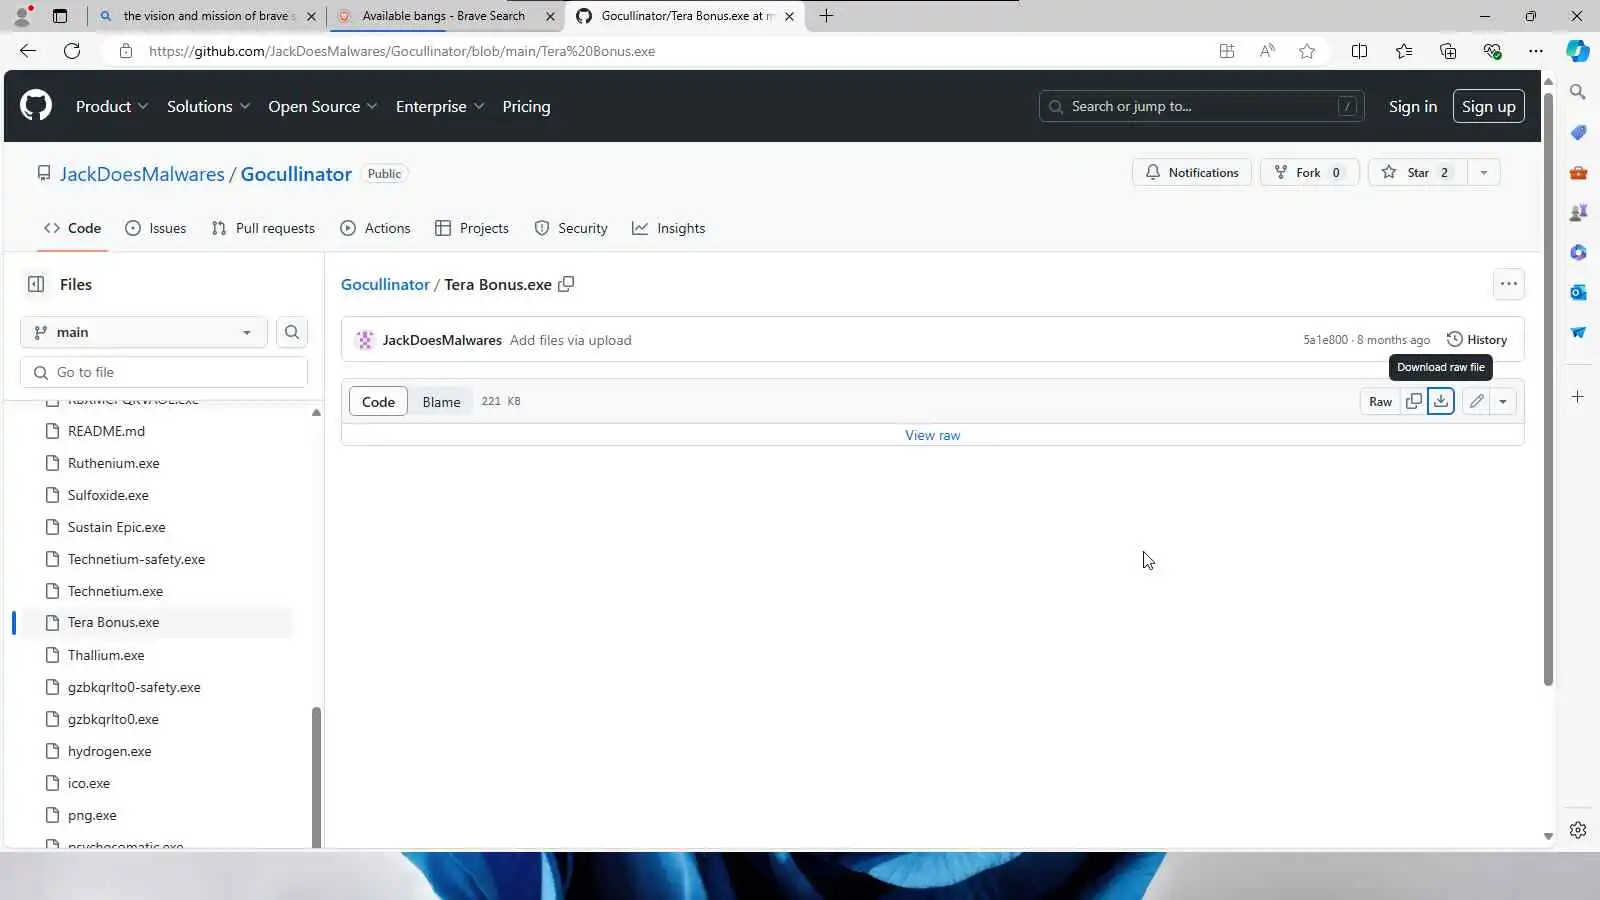Open Edge sidebar settings gear
1600x900 pixels.
1578,830
